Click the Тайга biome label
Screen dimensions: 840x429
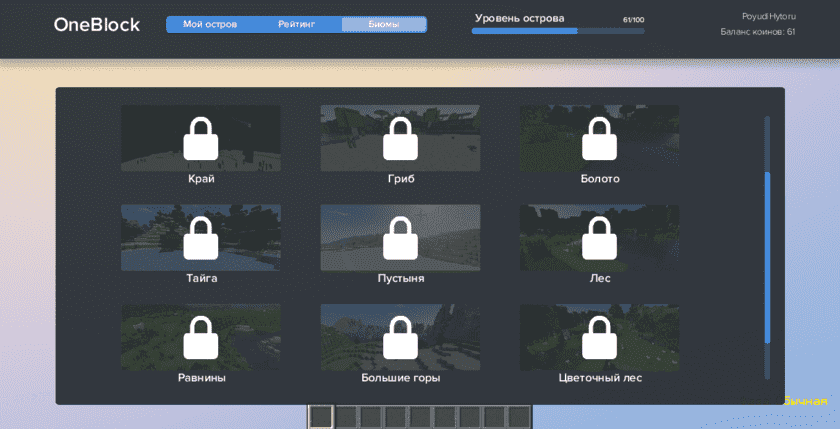click(201, 278)
